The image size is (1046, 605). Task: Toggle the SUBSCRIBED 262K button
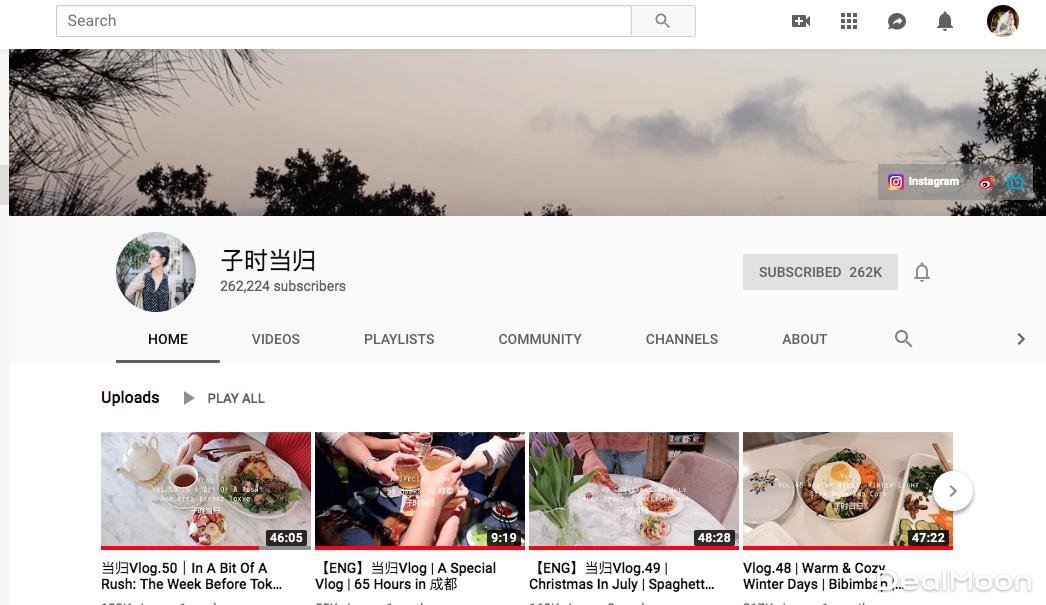pos(820,272)
